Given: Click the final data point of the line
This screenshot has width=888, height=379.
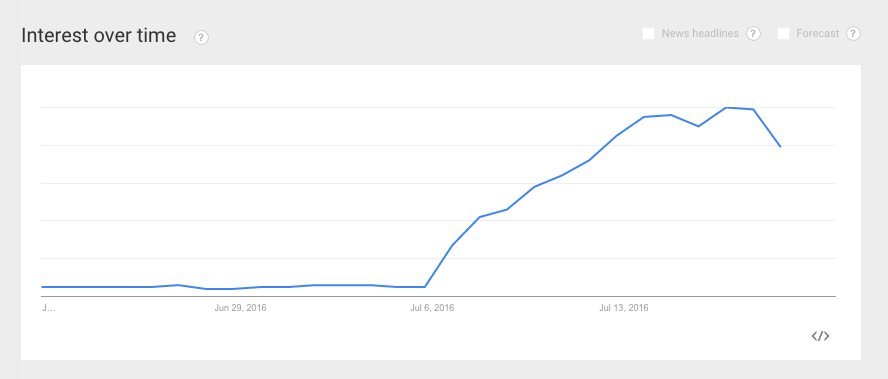Looking at the screenshot, I should (x=780, y=147).
